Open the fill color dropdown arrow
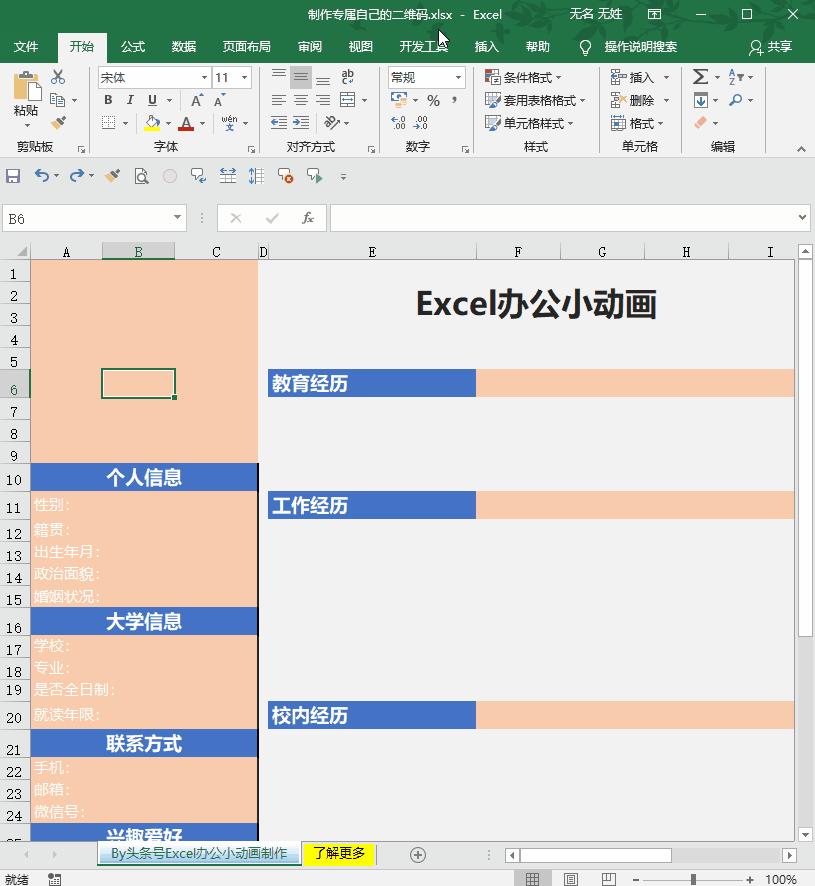 pos(166,123)
